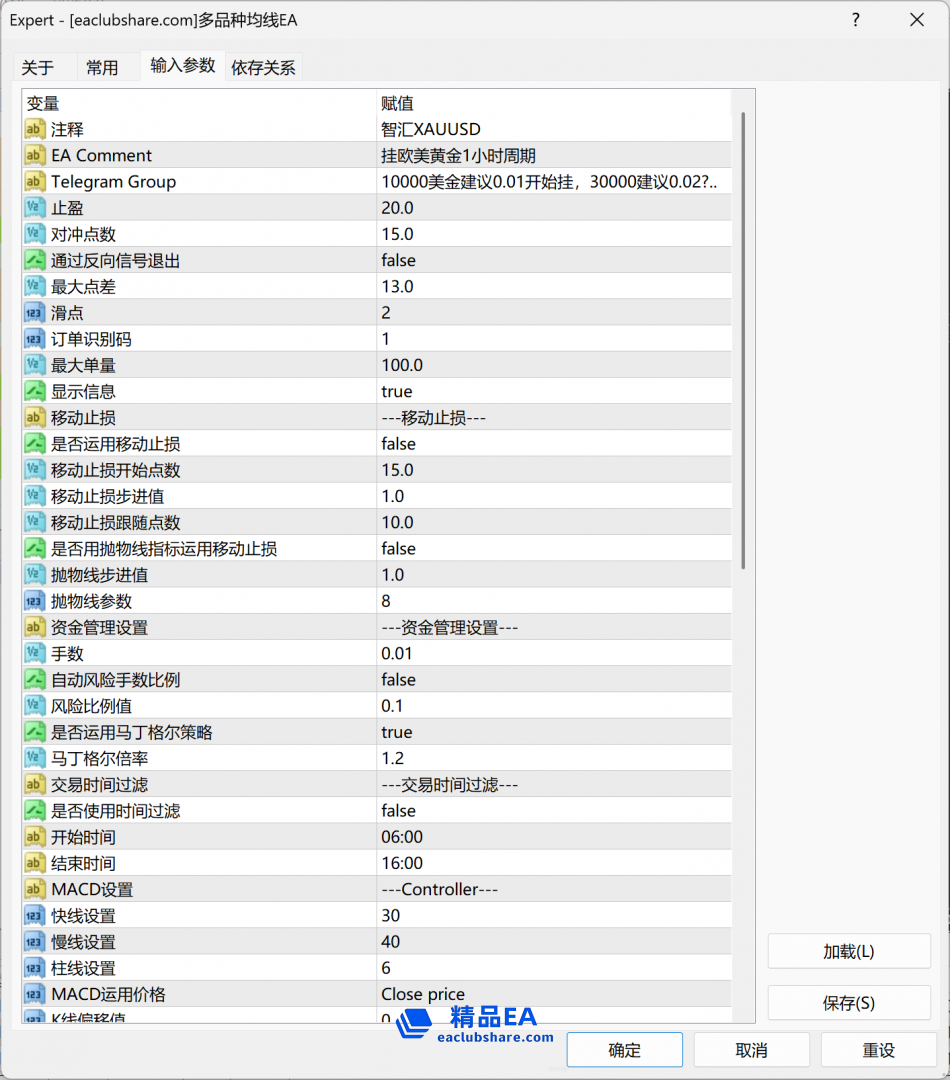
Task: Switch to the 依存关系 tab
Action: pos(263,68)
